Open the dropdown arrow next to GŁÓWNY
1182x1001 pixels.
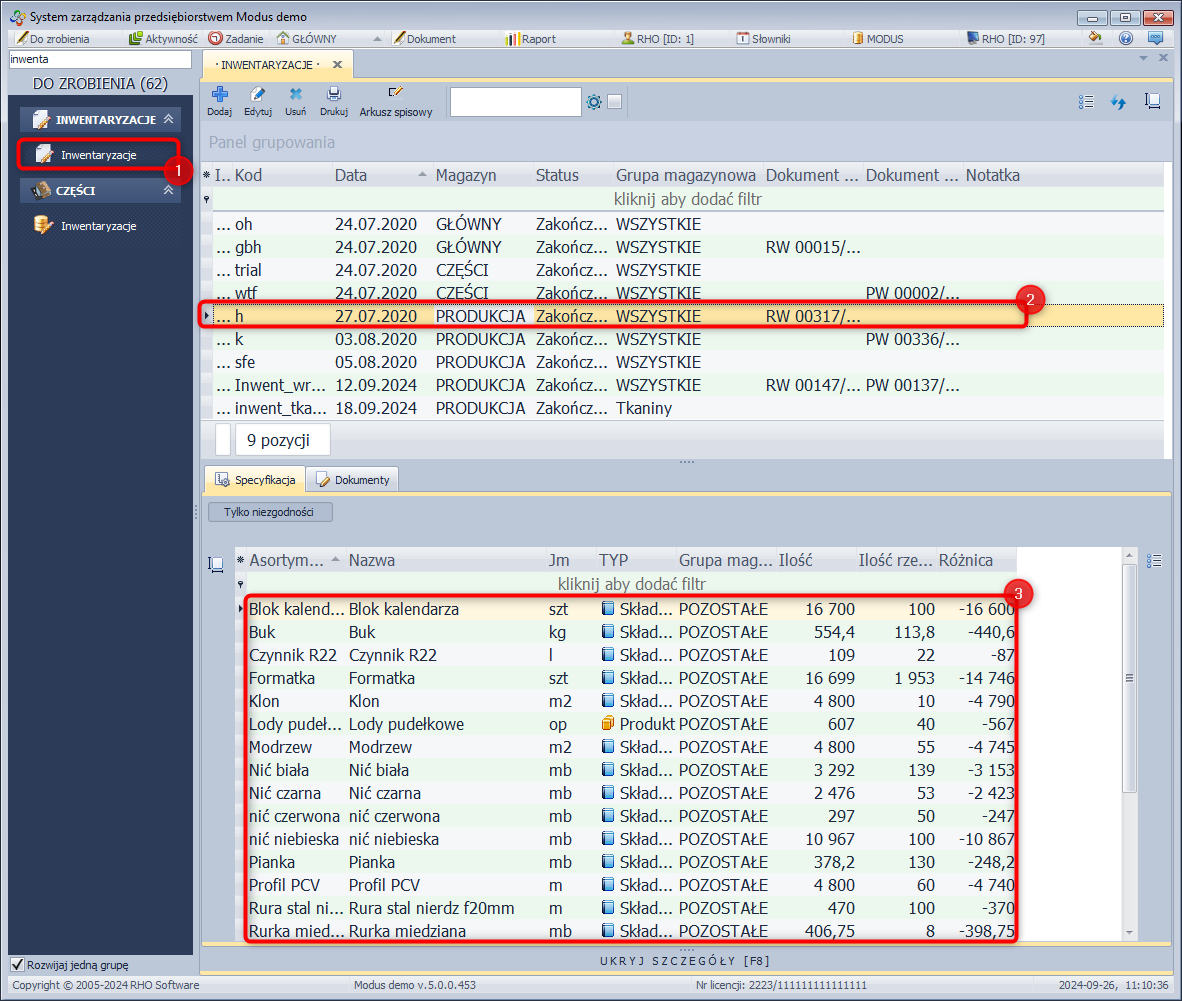[377, 39]
